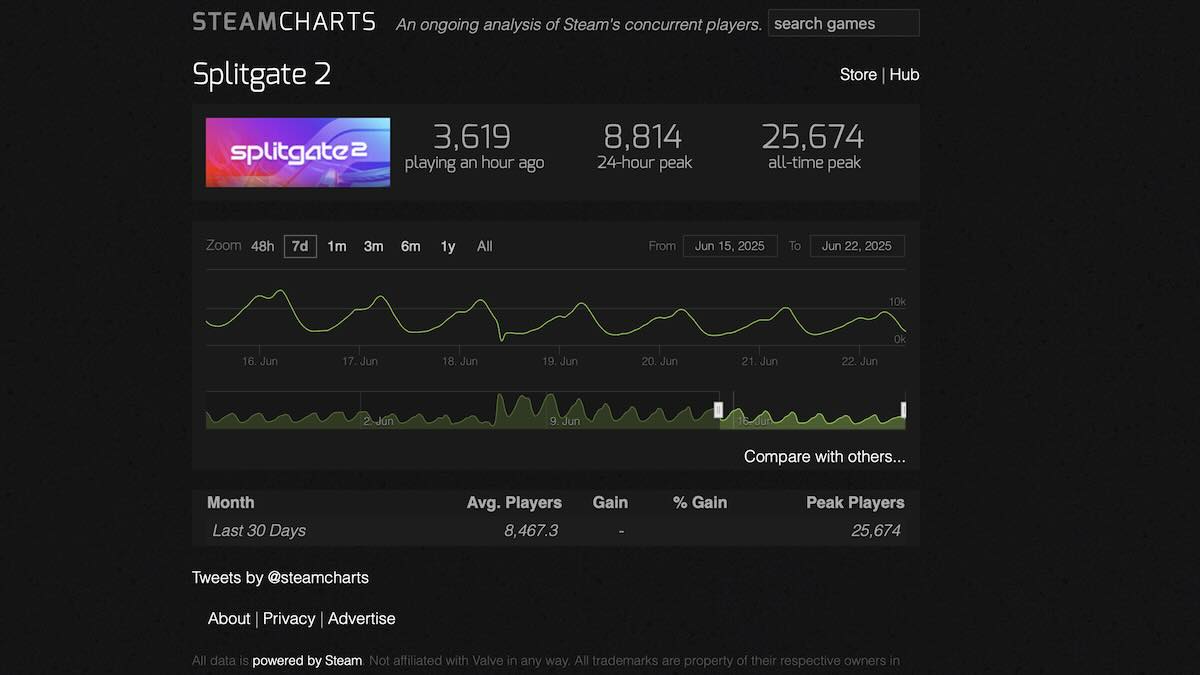Click the 20. Jun axis label

tap(660, 361)
